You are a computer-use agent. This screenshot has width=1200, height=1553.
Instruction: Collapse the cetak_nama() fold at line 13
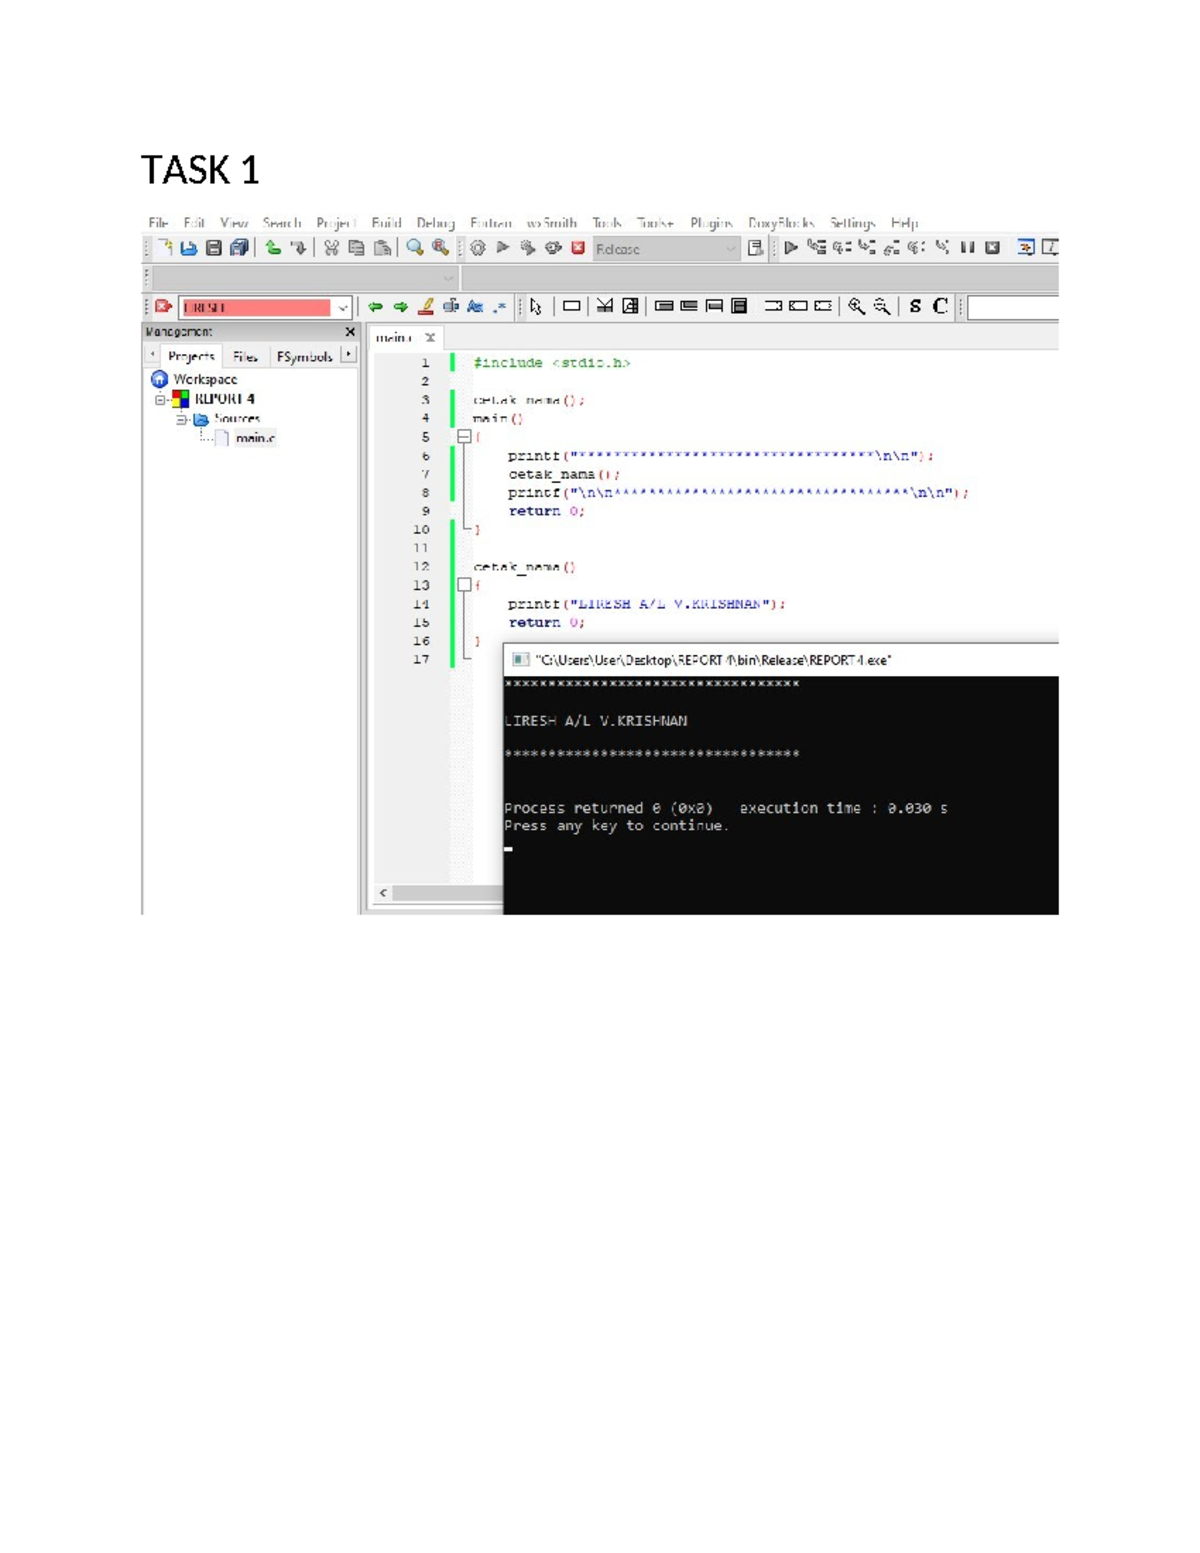[464, 585]
